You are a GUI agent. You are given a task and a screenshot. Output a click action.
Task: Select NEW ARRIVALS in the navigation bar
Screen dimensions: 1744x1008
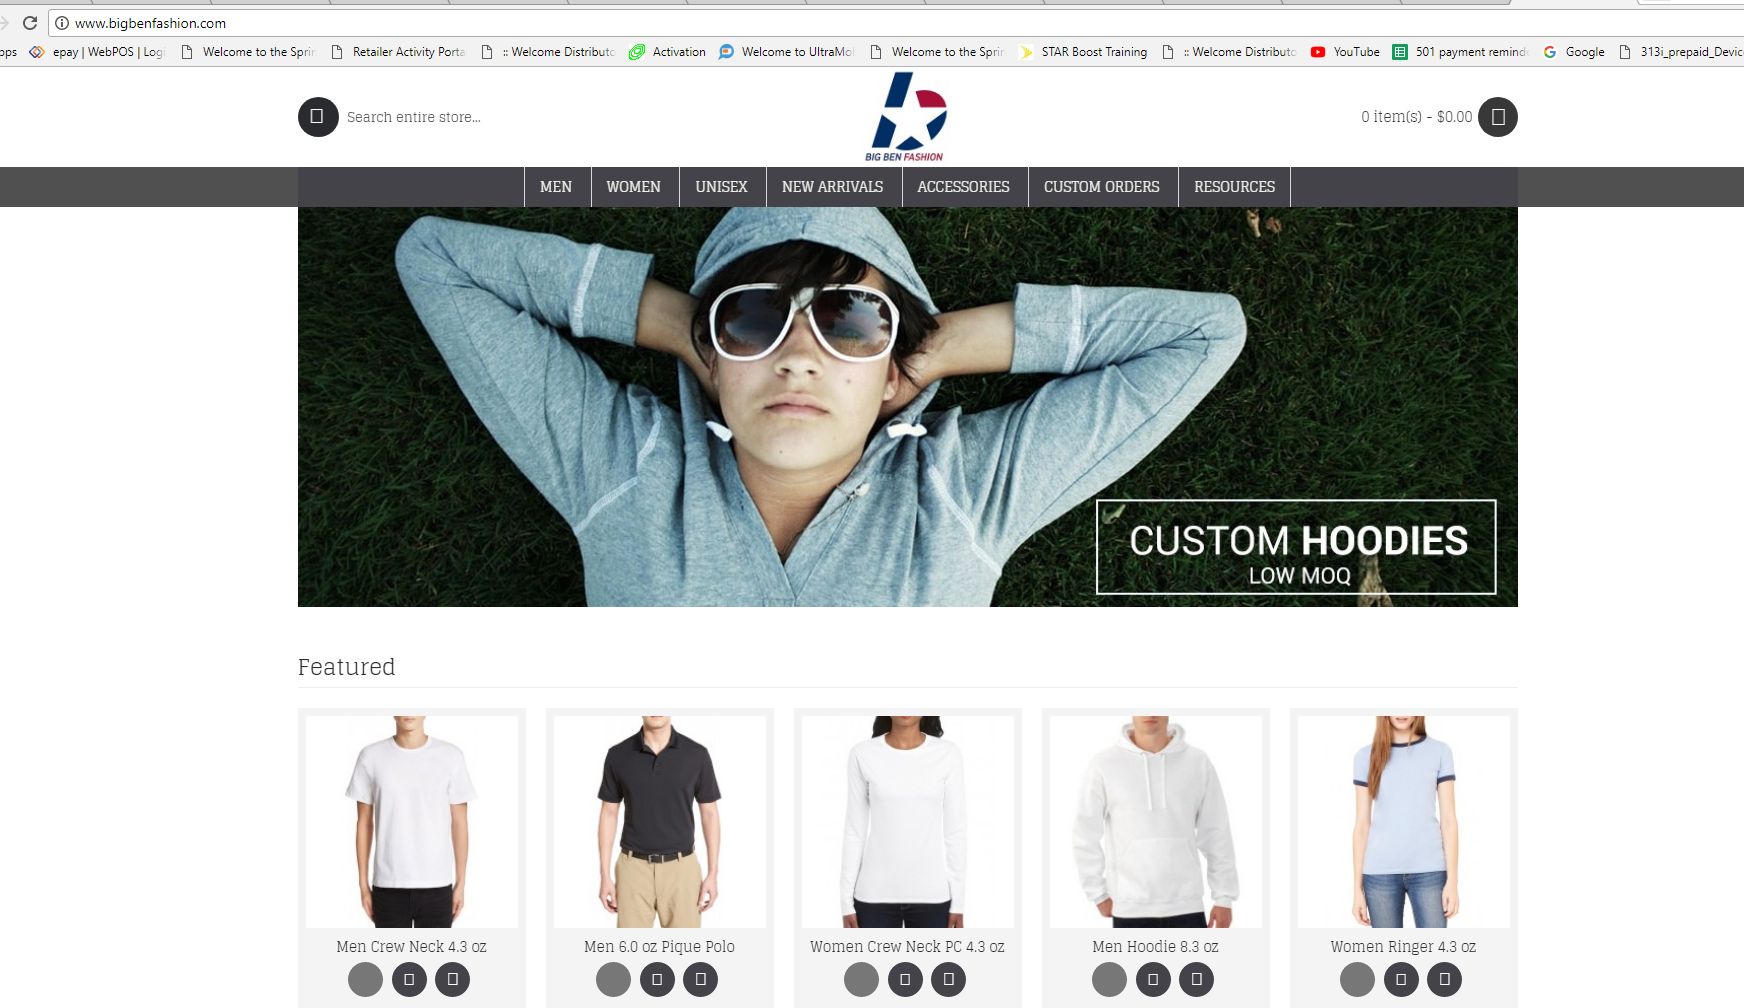click(x=832, y=187)
